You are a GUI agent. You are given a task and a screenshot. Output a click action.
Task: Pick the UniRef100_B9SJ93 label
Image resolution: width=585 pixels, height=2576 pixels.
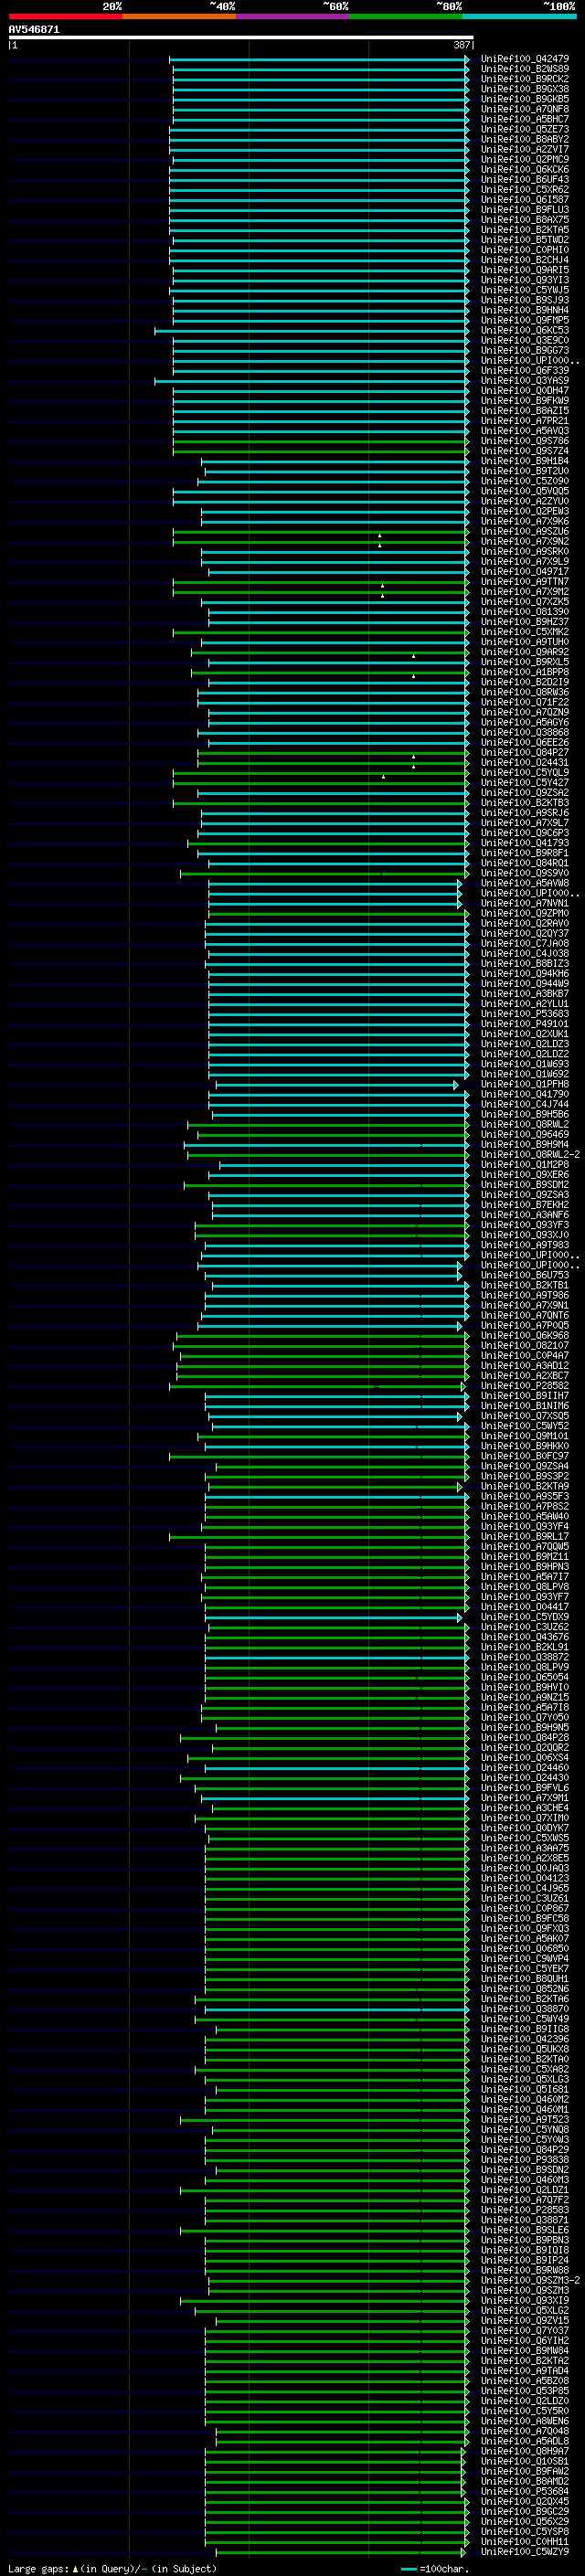click(525, 300)
